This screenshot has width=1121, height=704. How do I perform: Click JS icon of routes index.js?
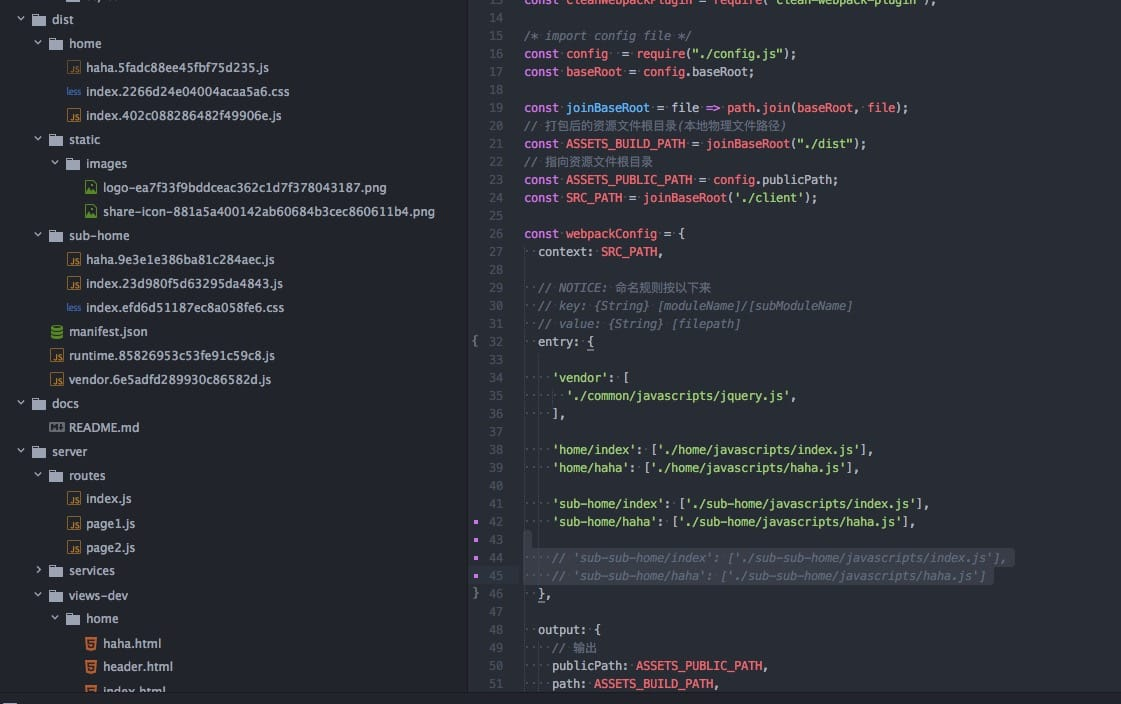pos(74,499)
